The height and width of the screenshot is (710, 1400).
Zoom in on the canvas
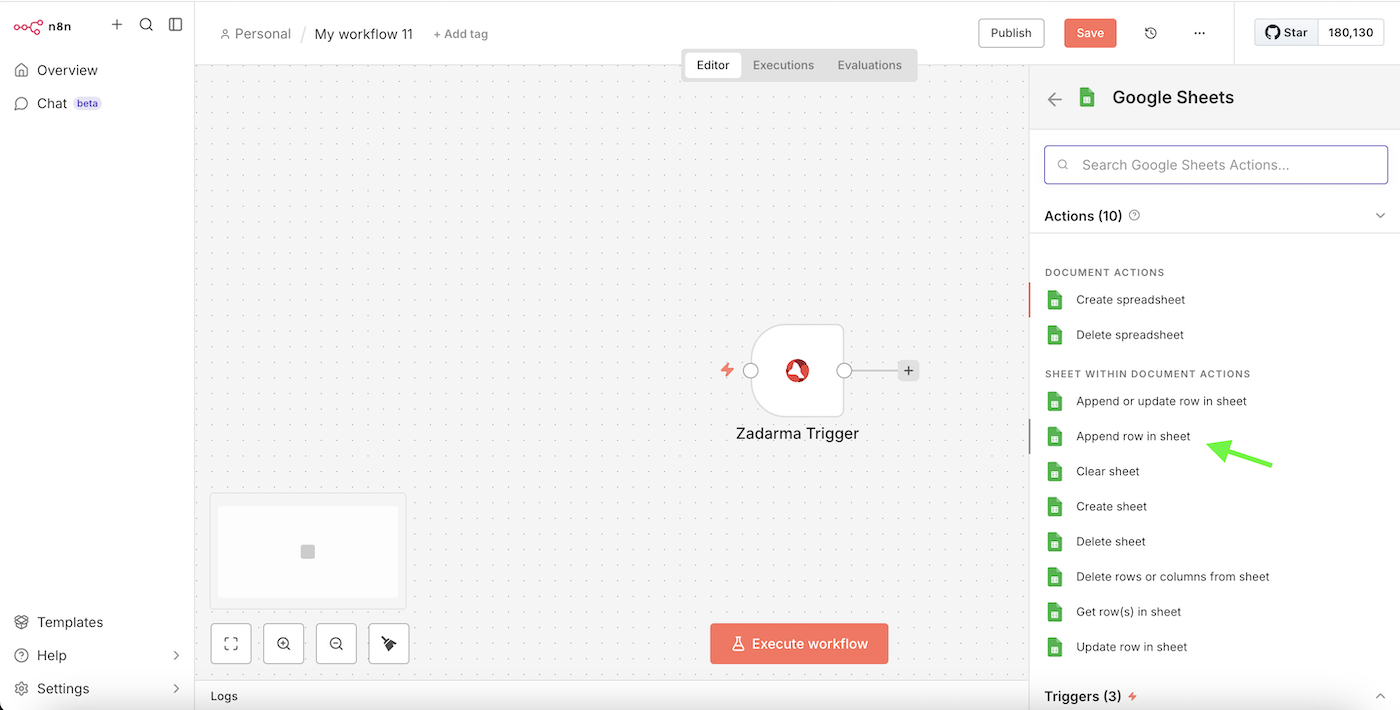point(284,644)
